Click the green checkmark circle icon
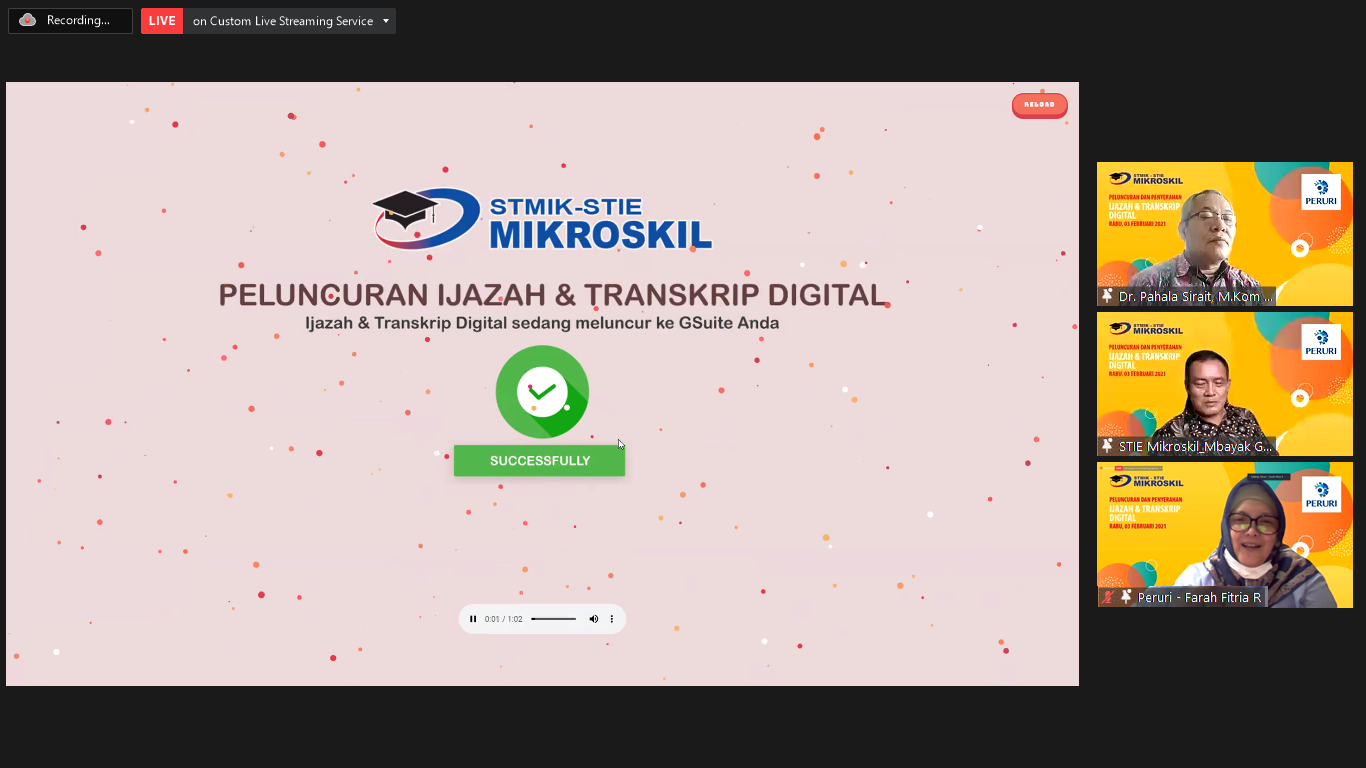 (x=542, y=392)
